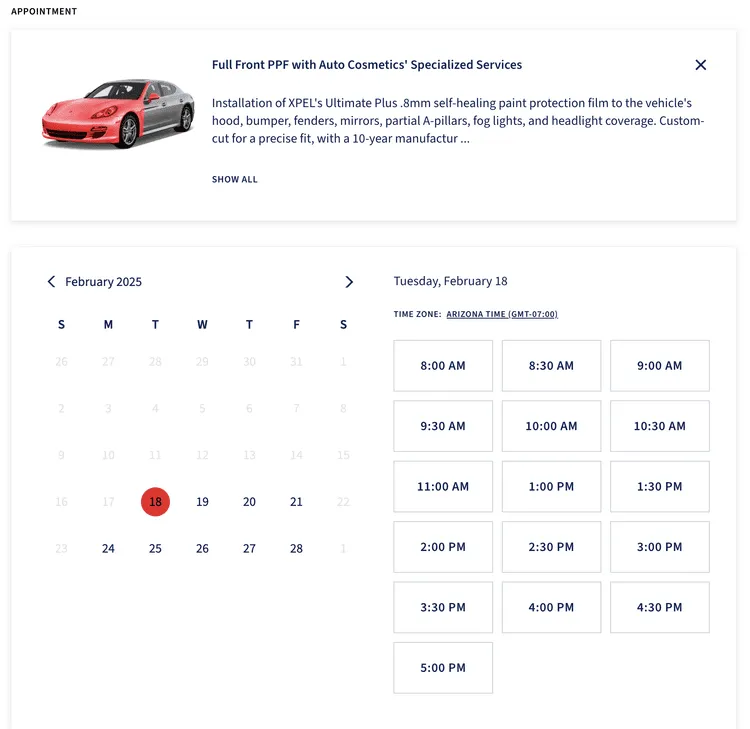
Task: Select the 2:30 PM time slot
Action: pyautogui.click(x=551, y=547)
